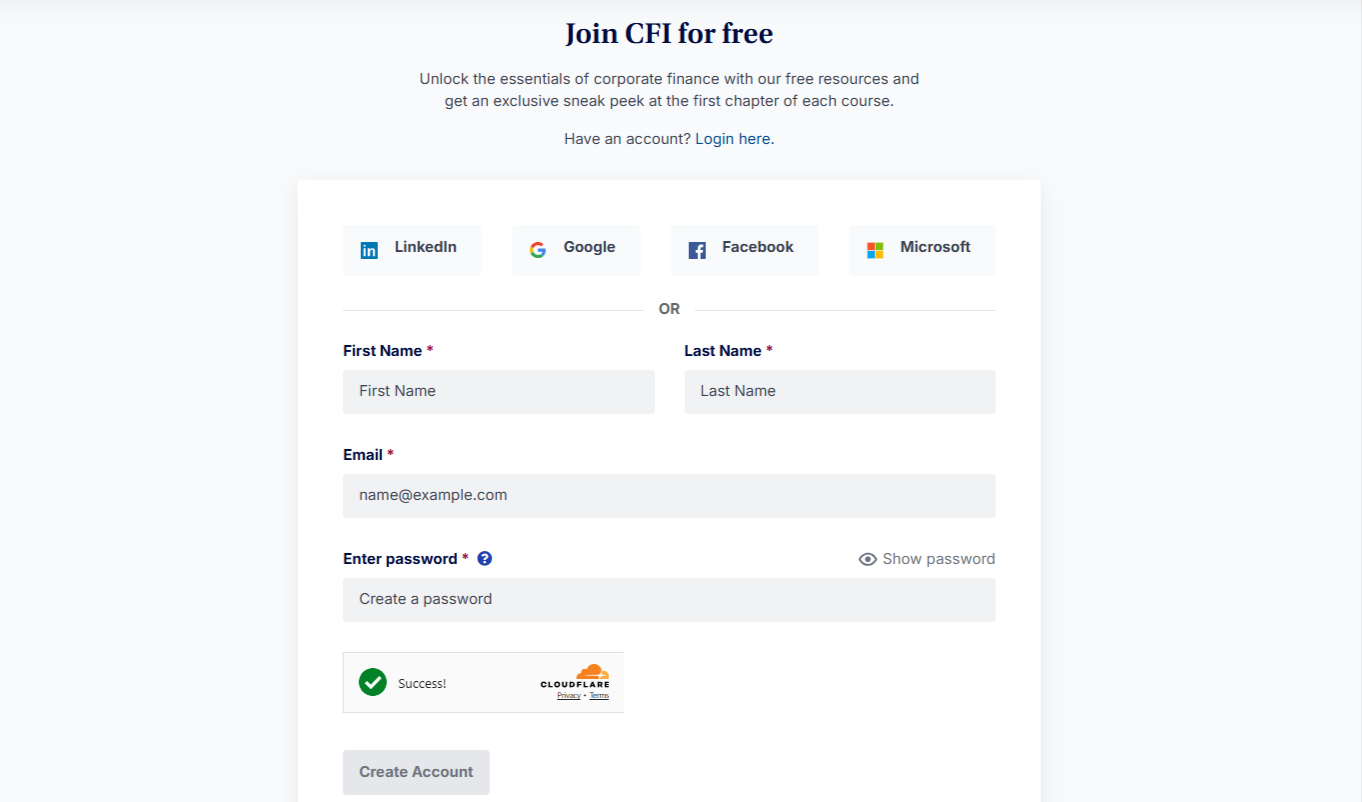Choose the Microsoft sign-up icon

point(874,250)
